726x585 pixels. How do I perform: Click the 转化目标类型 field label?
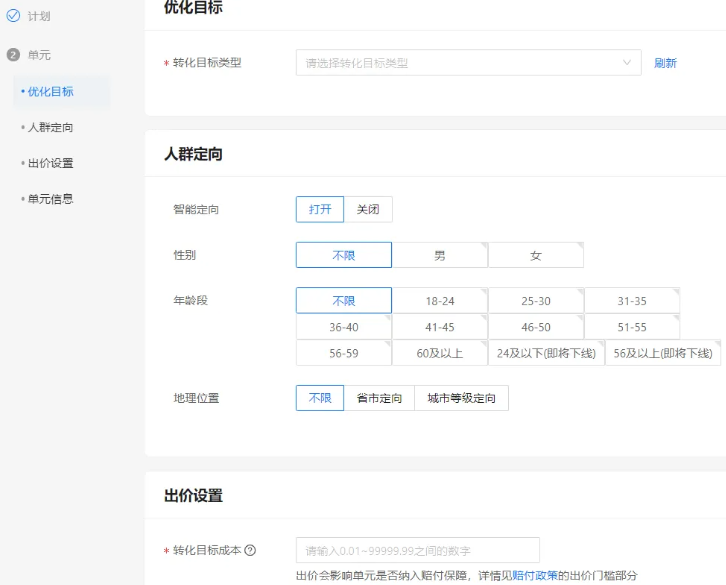tap(207, 63)
